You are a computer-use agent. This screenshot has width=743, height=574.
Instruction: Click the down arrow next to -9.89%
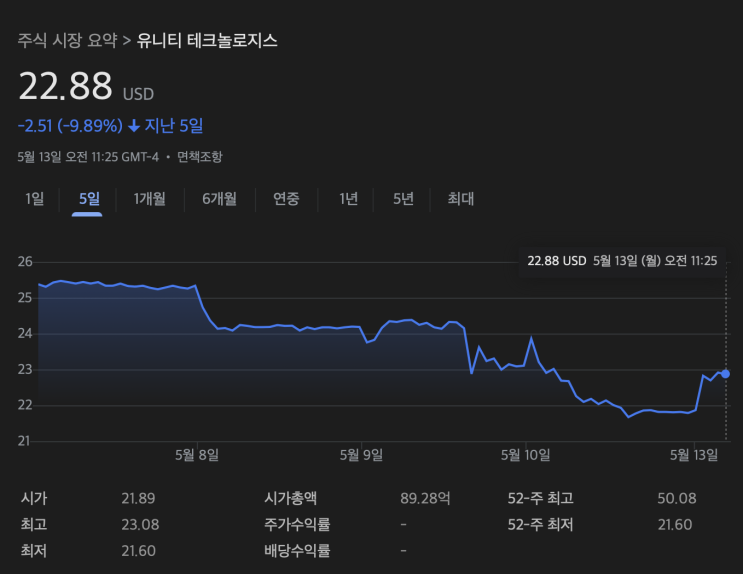pos(134,126)
